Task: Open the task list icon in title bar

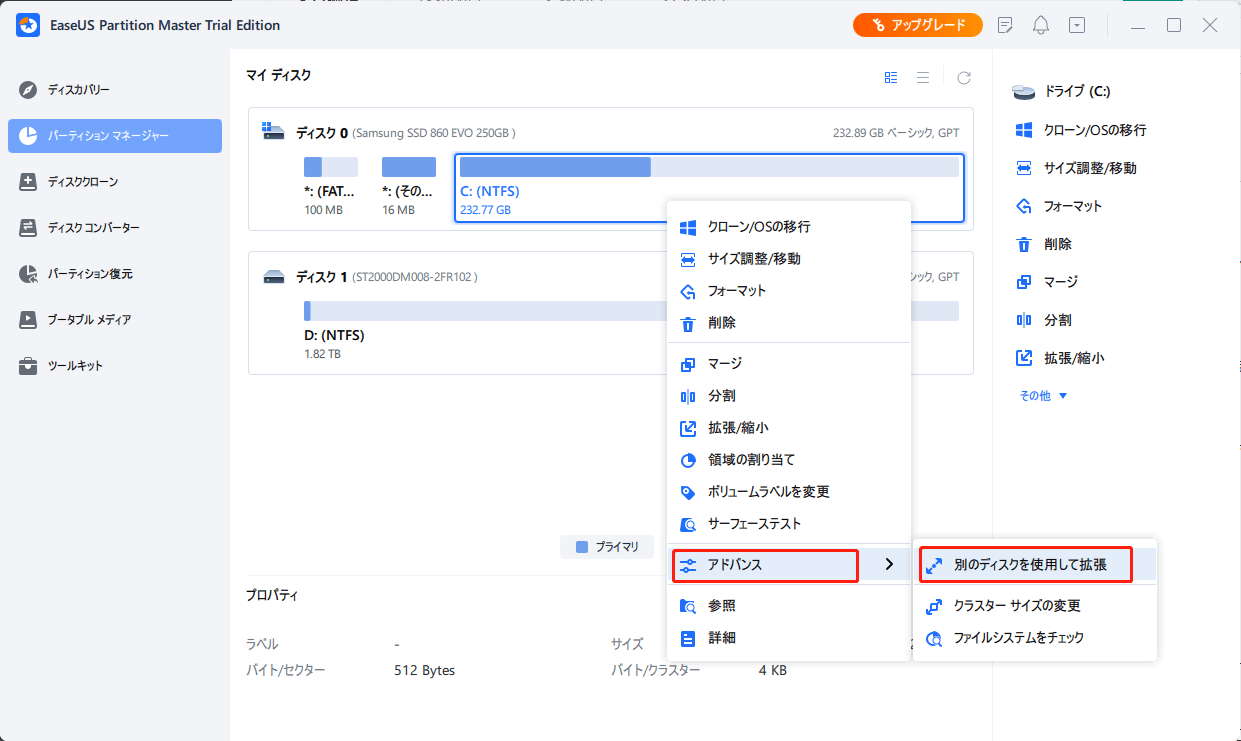Action: coord(1005,25)
